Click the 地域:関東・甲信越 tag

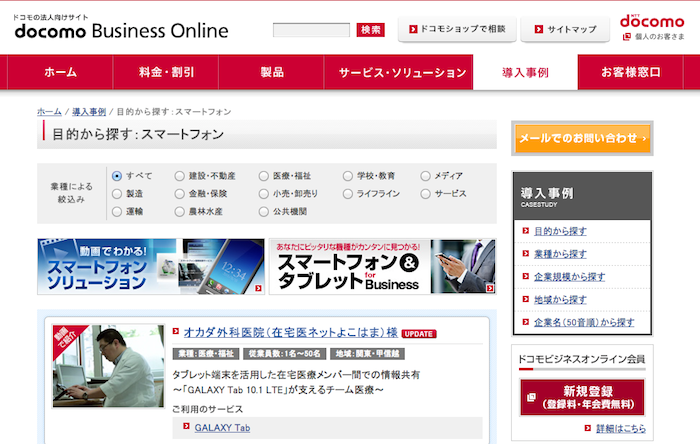coord(367,354)
